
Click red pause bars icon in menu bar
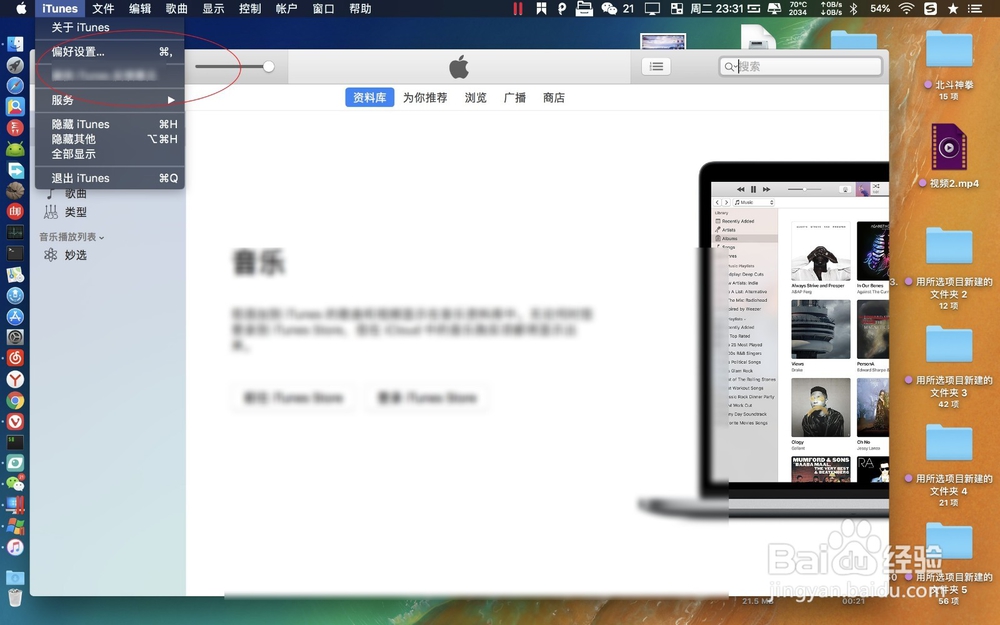coord(518,8)
